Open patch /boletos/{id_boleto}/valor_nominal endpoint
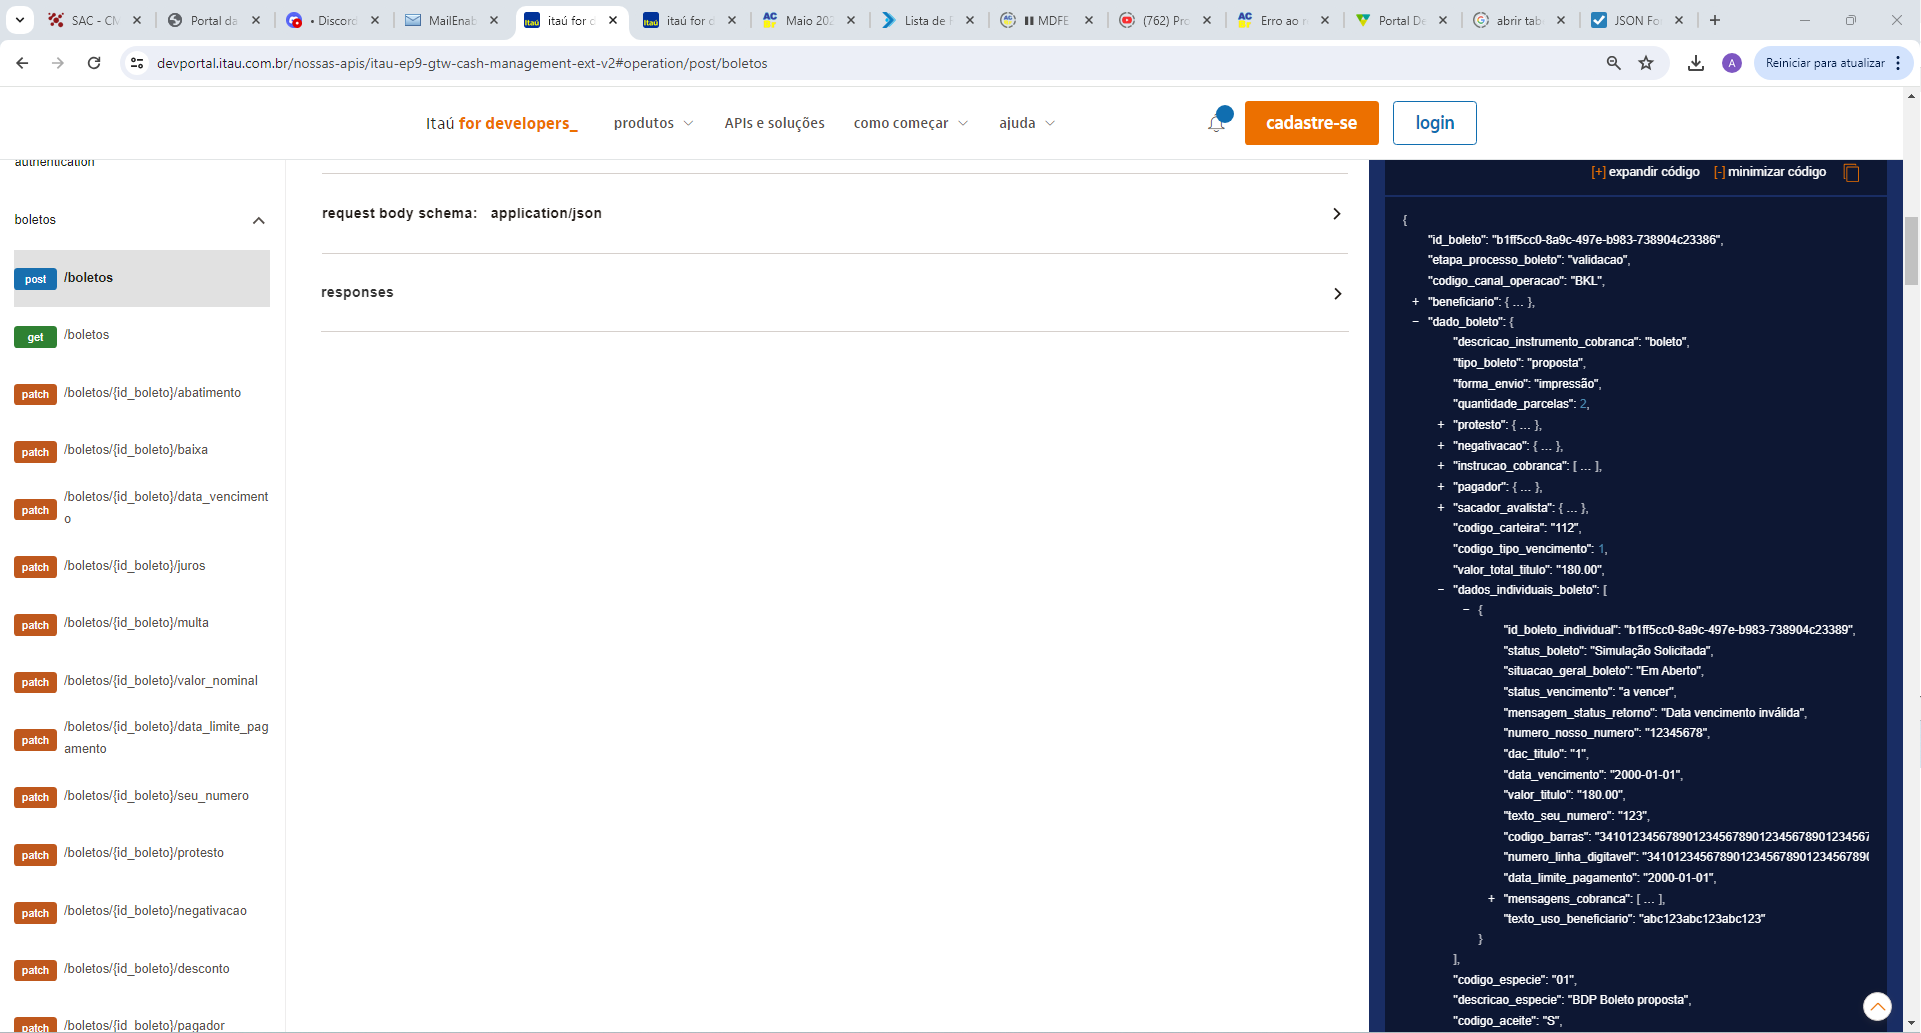This screenshot has height=1033, width=1921. (142, 681)
